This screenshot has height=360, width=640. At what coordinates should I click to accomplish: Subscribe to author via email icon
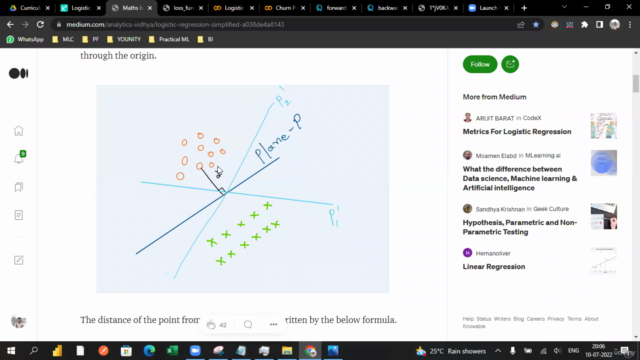pos(510,64)
